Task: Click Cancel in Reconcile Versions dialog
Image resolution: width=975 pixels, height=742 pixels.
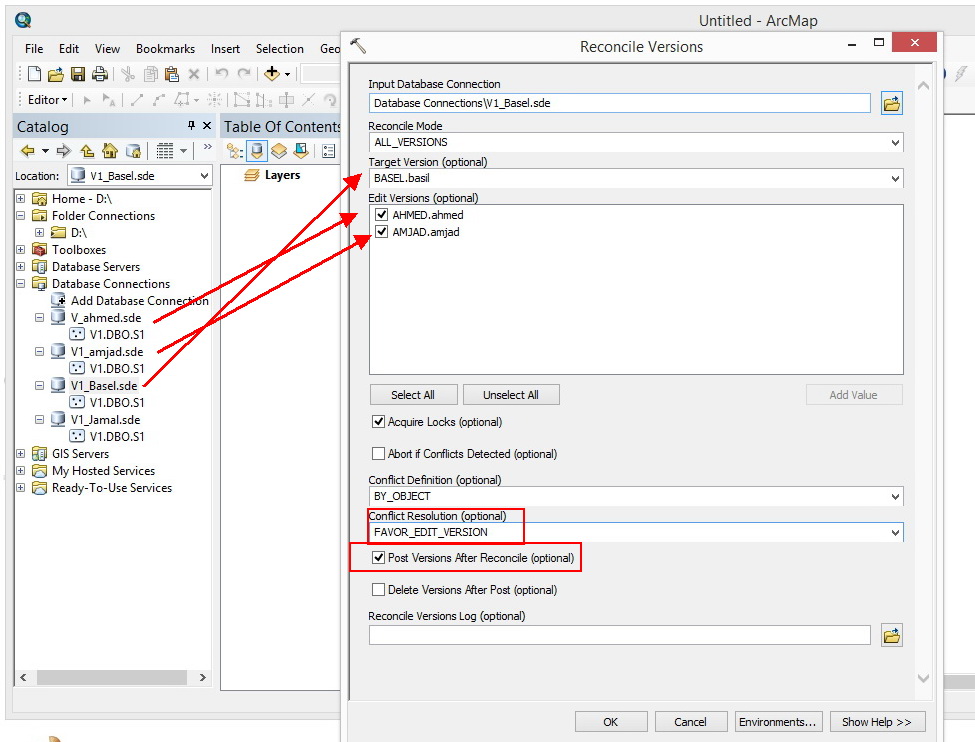Action: click(x=690, y=721)
